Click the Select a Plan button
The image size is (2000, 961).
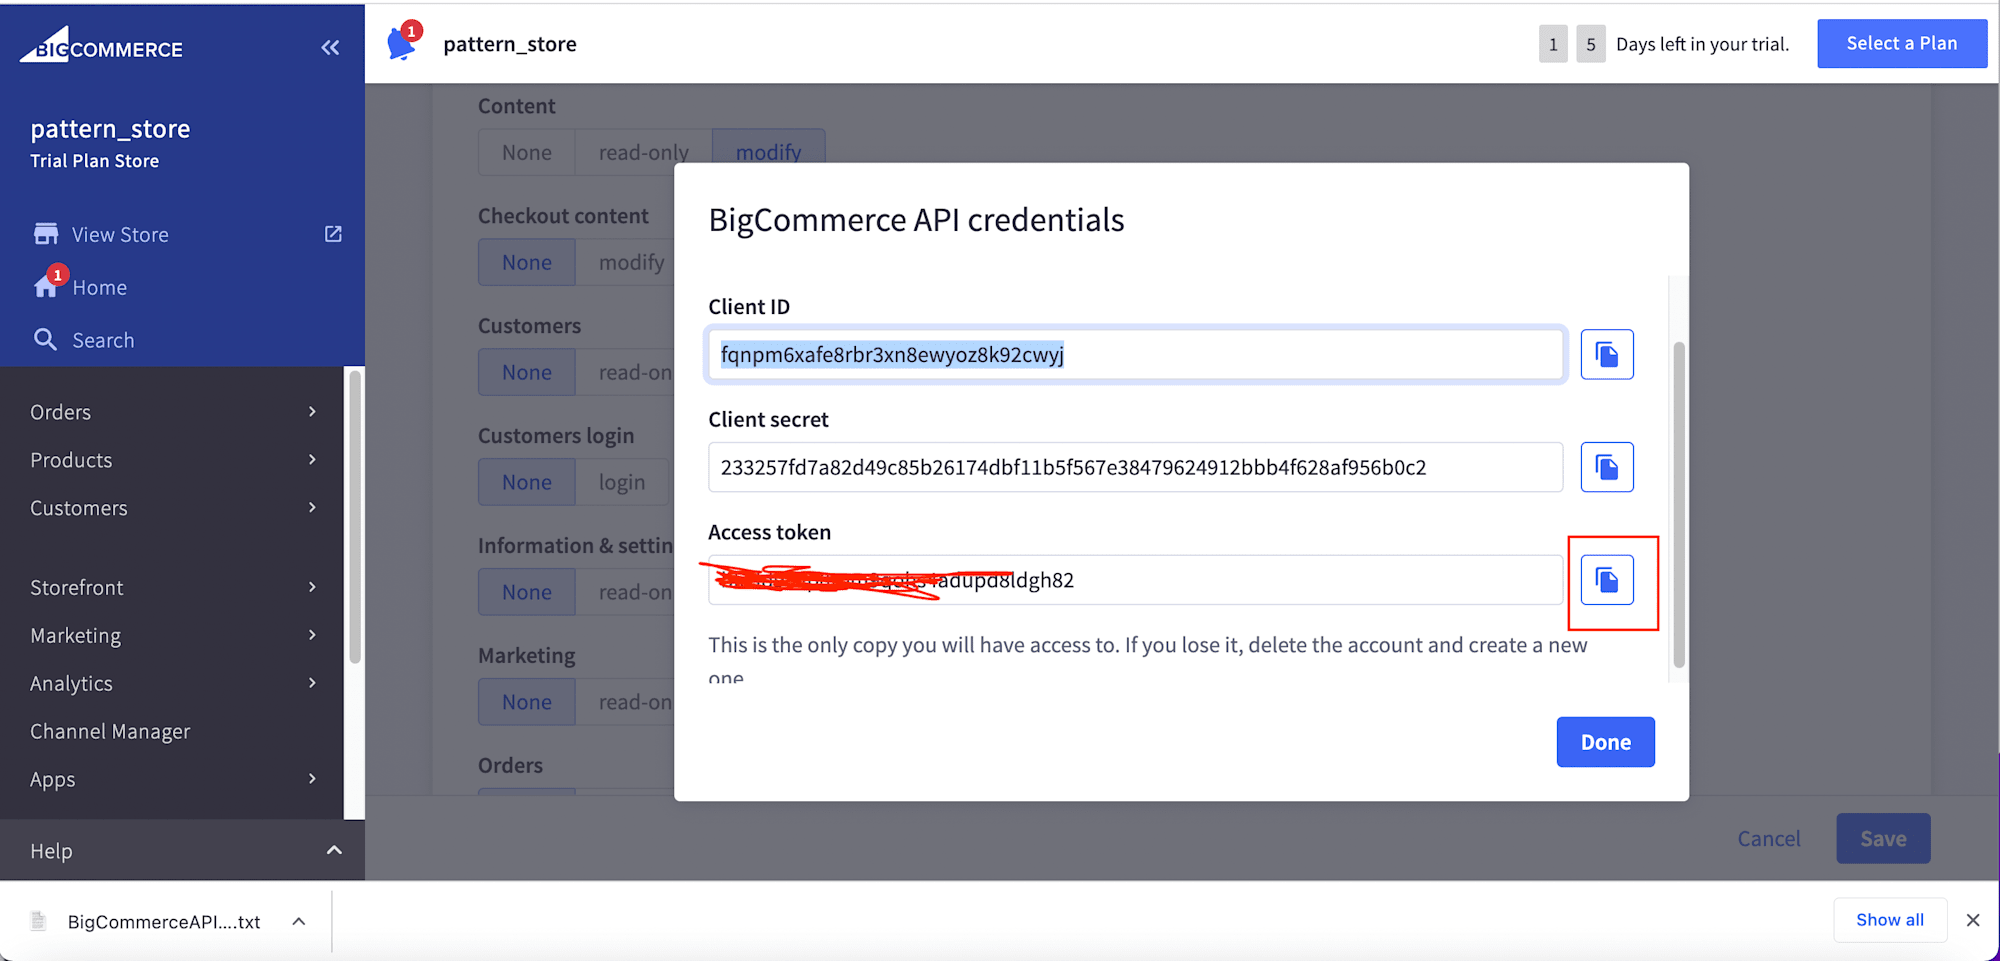[x=1902, y=43]
